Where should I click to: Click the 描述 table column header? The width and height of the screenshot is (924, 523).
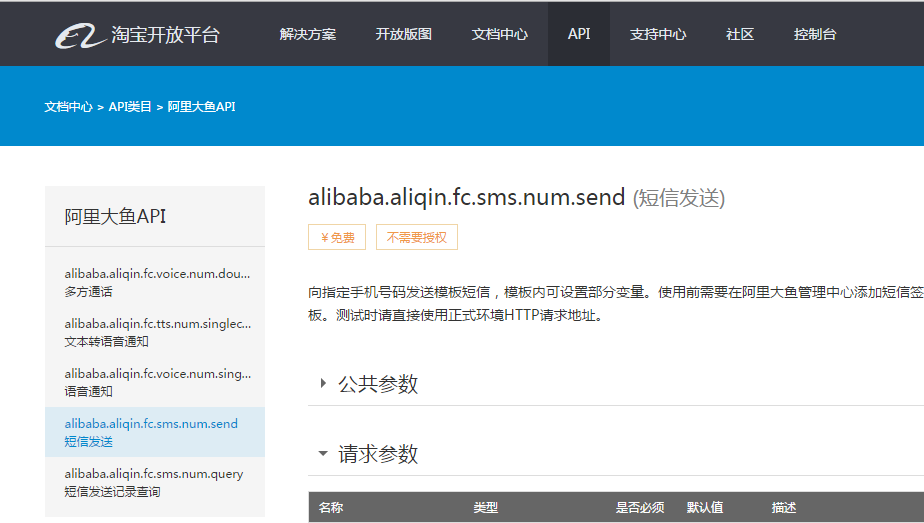[x=784, y=508]
